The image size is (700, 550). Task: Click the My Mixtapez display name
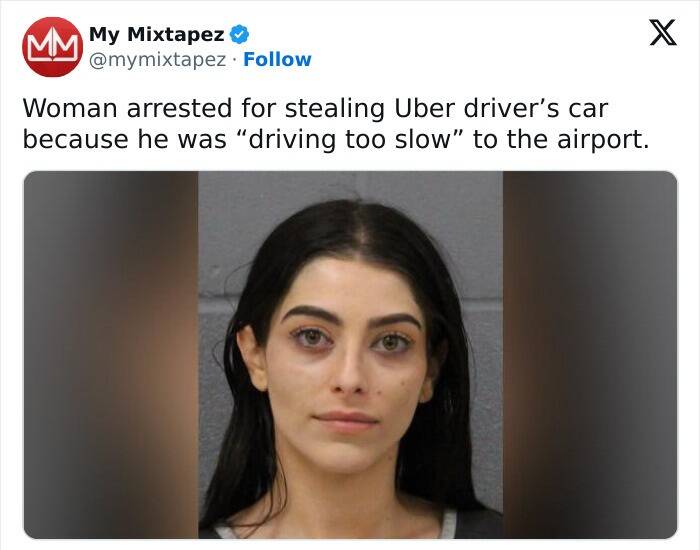point(157,34)
